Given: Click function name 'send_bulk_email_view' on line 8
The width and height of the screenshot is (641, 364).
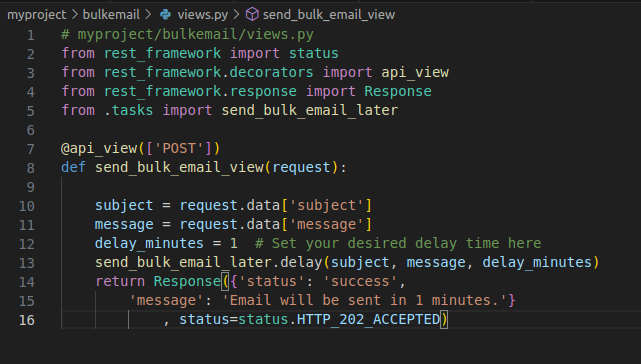Looking at the screenshot, I should tap(179, 167).
